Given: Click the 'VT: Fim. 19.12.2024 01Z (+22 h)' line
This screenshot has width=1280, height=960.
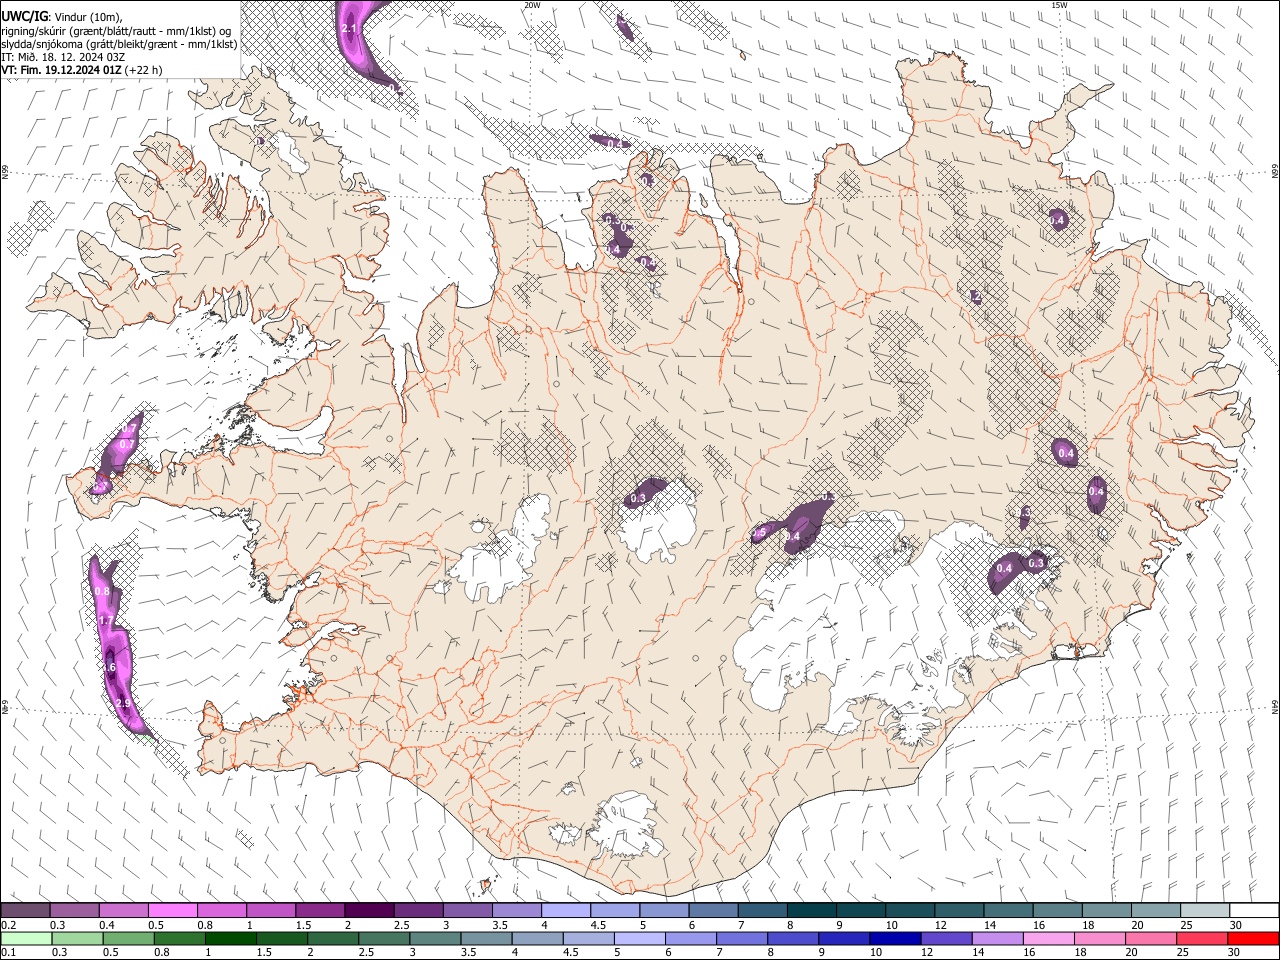Looking at the screenshot, I should 82,70.
